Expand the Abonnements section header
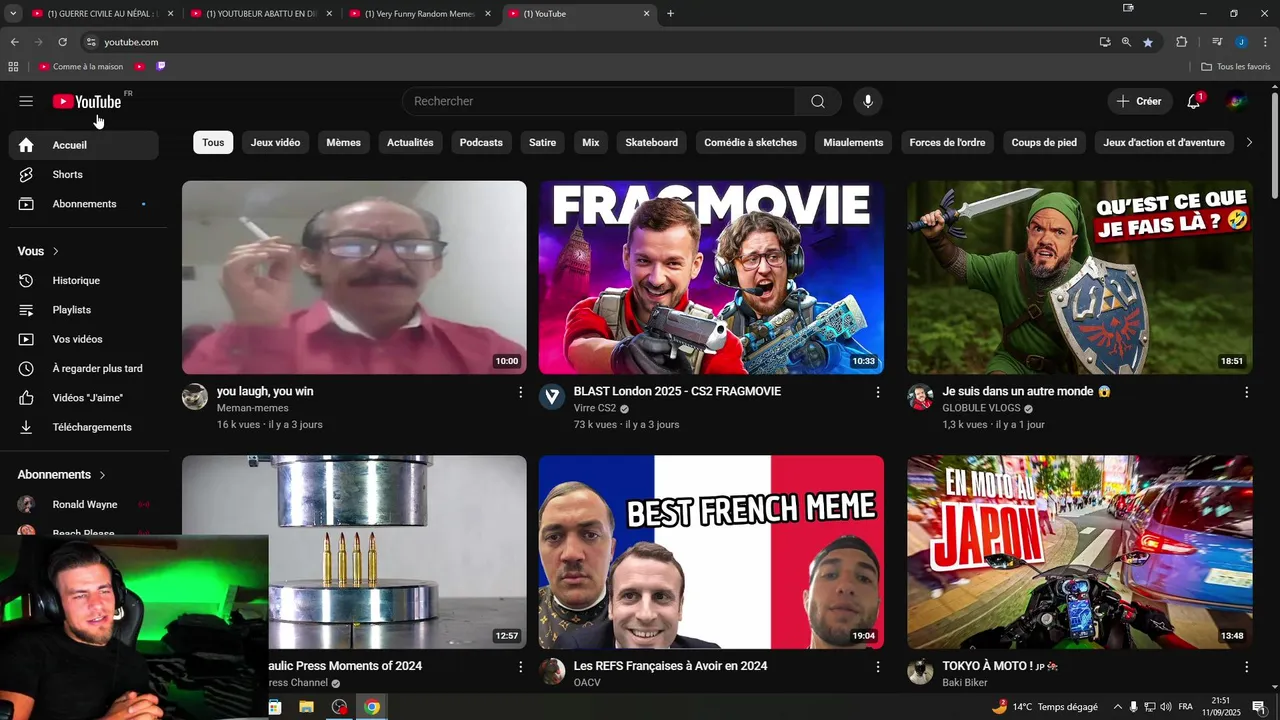1280x720 pixels. [x=62, y=475]
